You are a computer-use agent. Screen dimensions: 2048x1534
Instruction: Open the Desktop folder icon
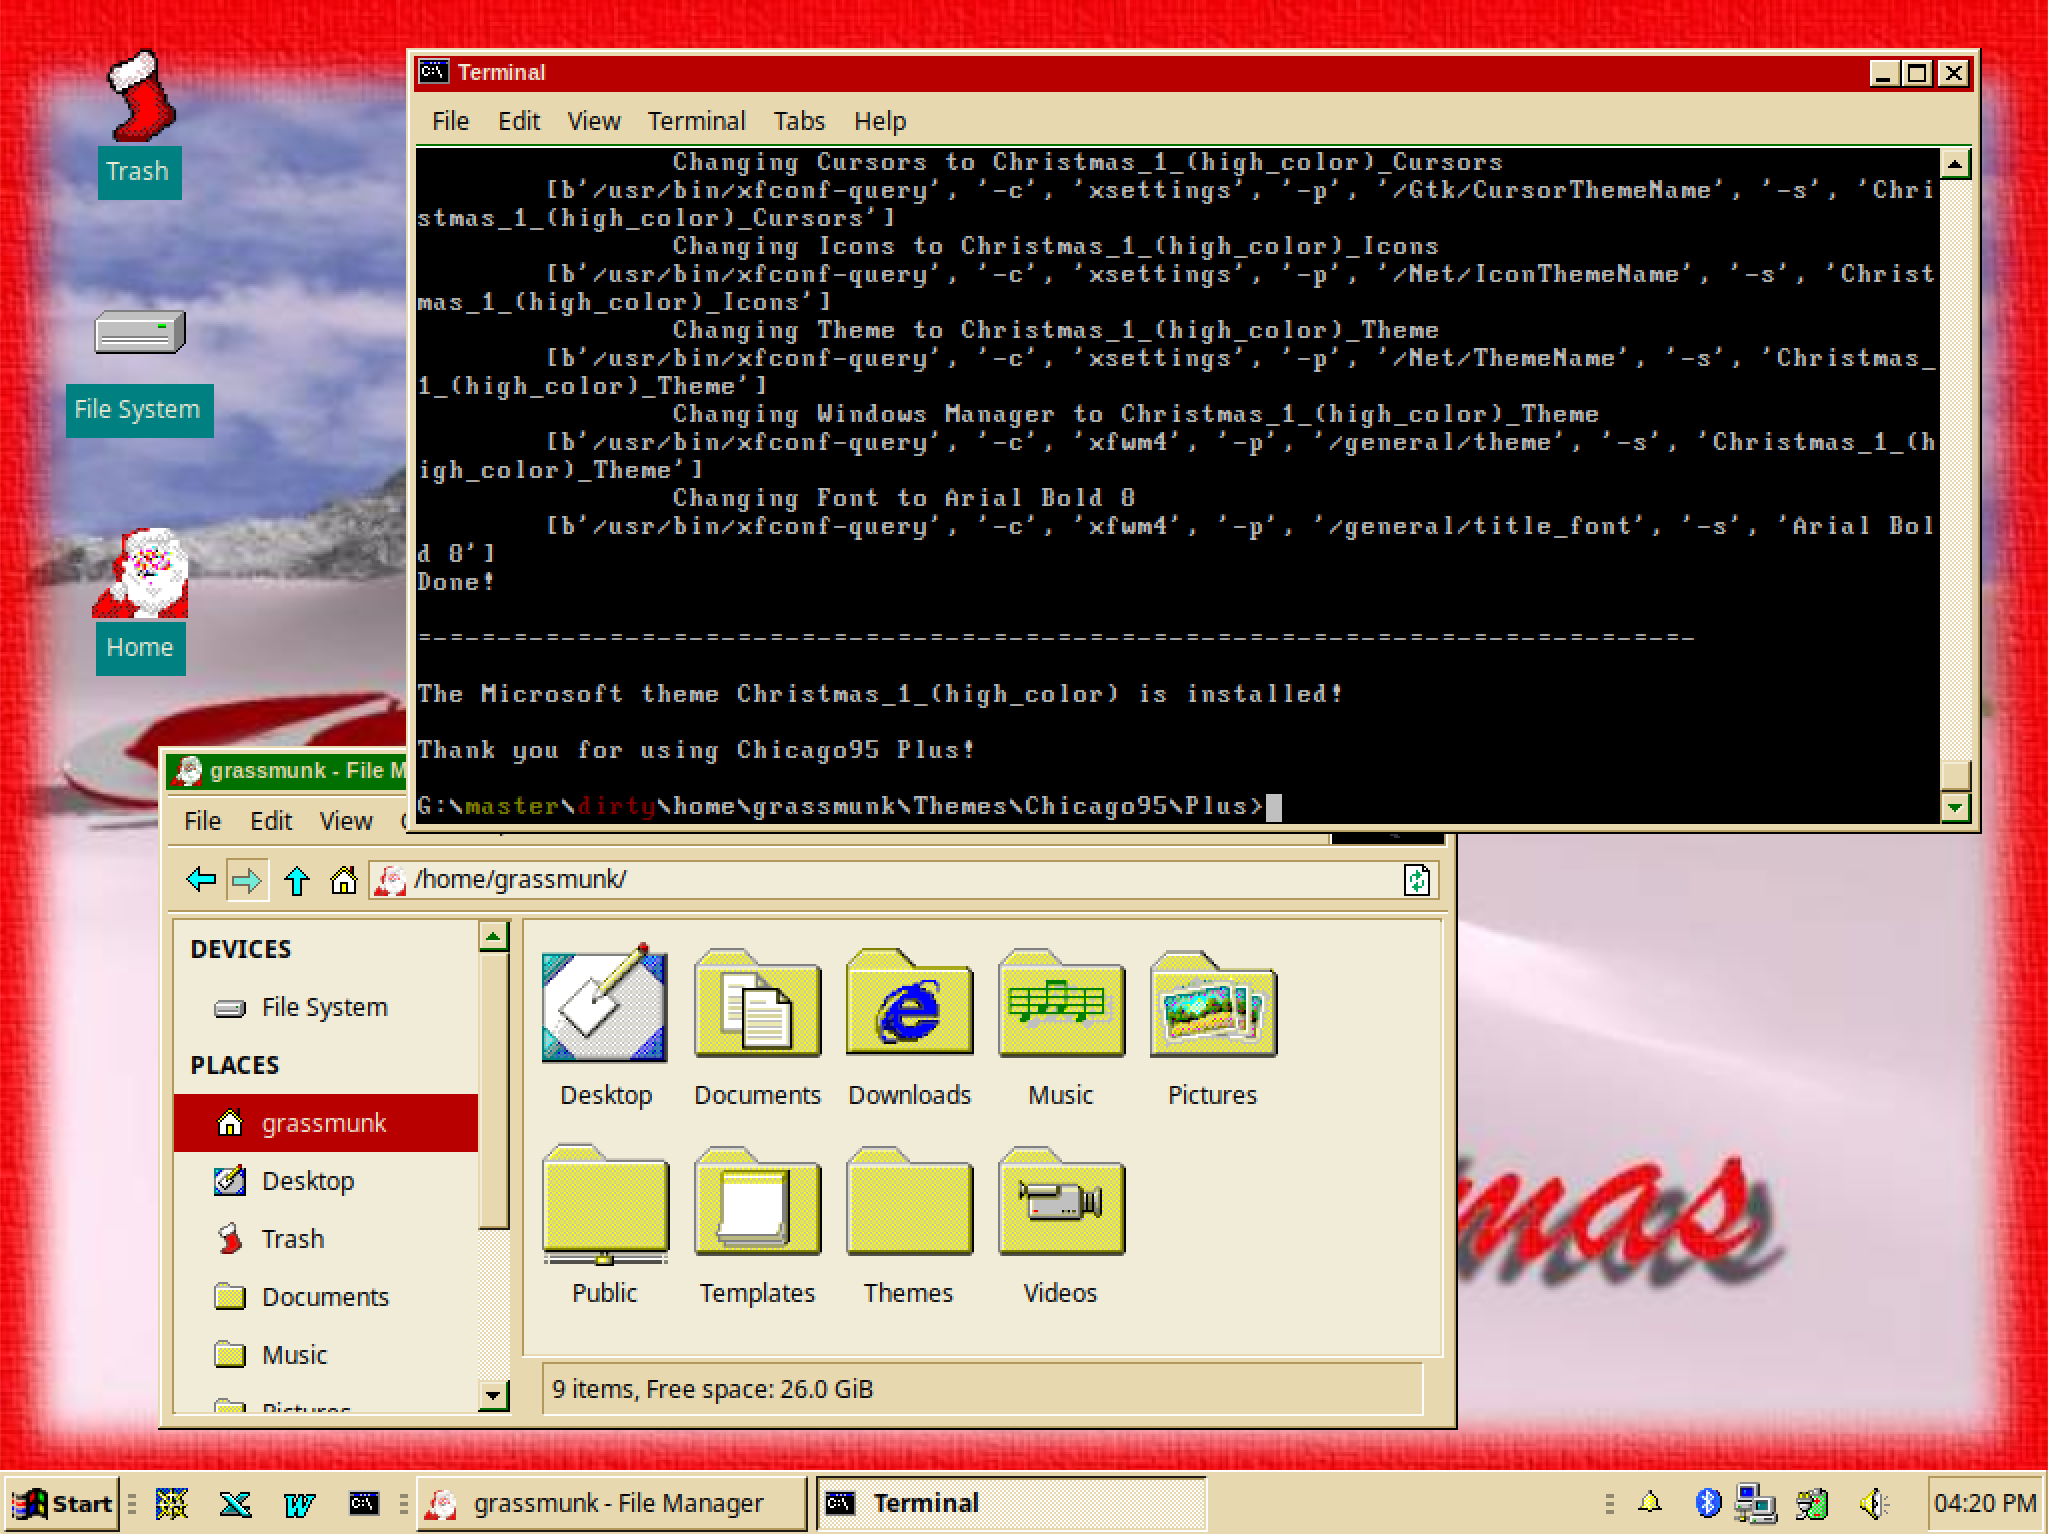tap(605, 1002)
